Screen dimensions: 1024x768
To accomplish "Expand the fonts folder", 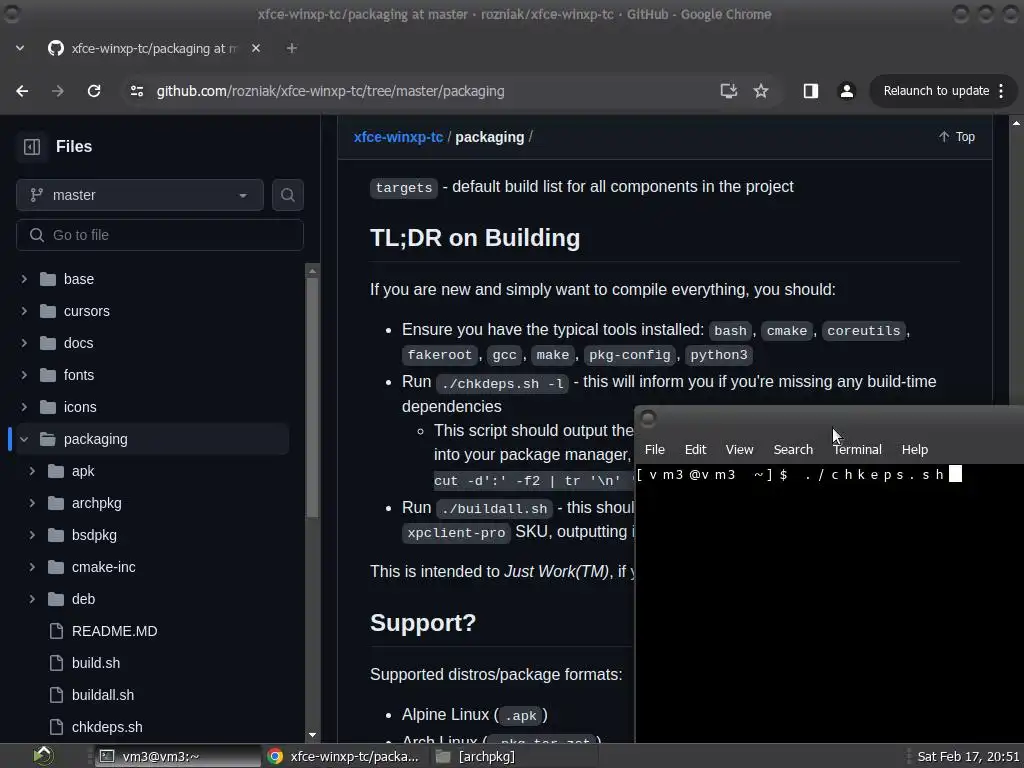I will click(24, 375).
